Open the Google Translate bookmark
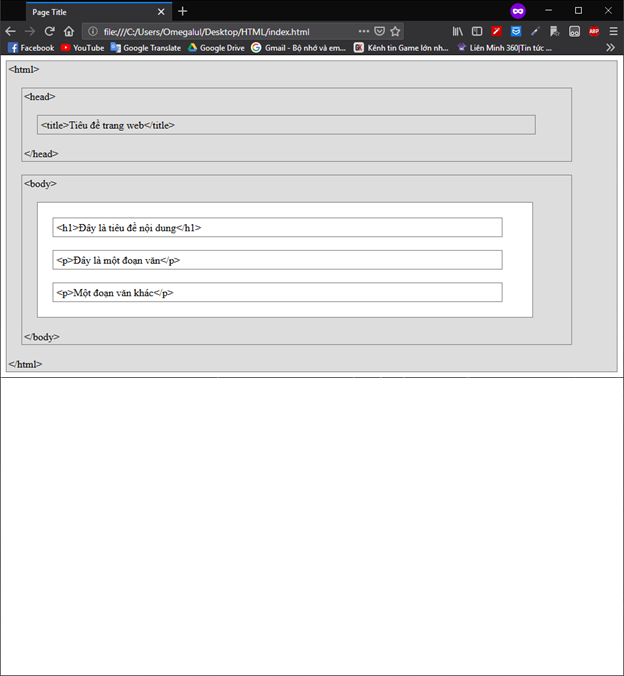 pyautogui.click(x=146, y=47)
